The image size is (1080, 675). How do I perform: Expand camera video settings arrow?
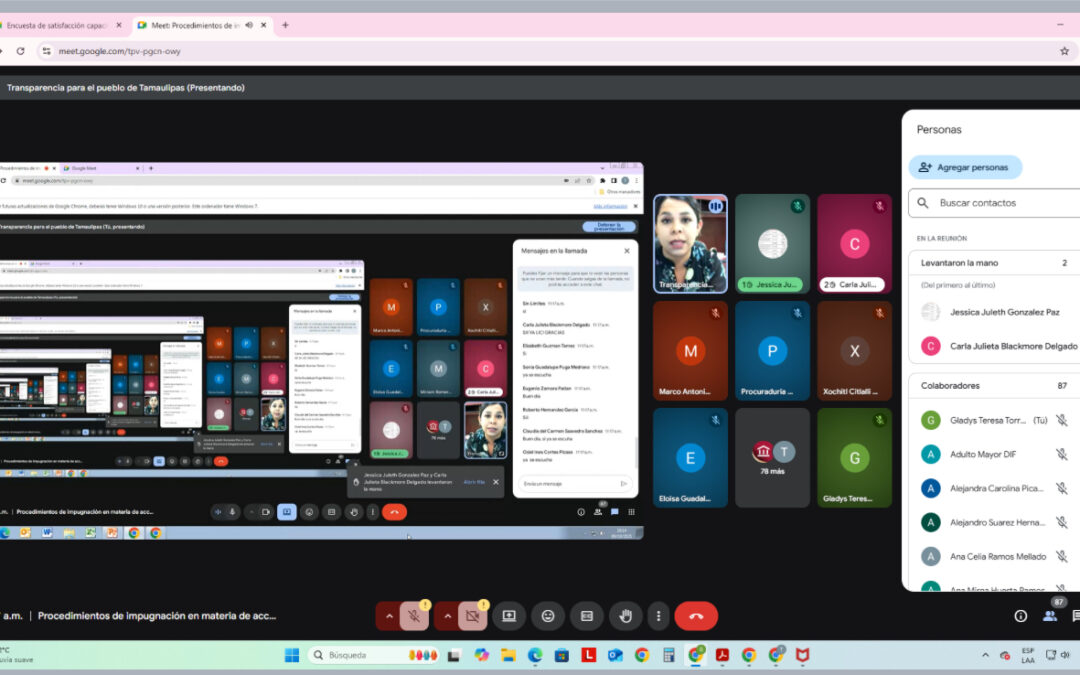(x=447, y=616)
